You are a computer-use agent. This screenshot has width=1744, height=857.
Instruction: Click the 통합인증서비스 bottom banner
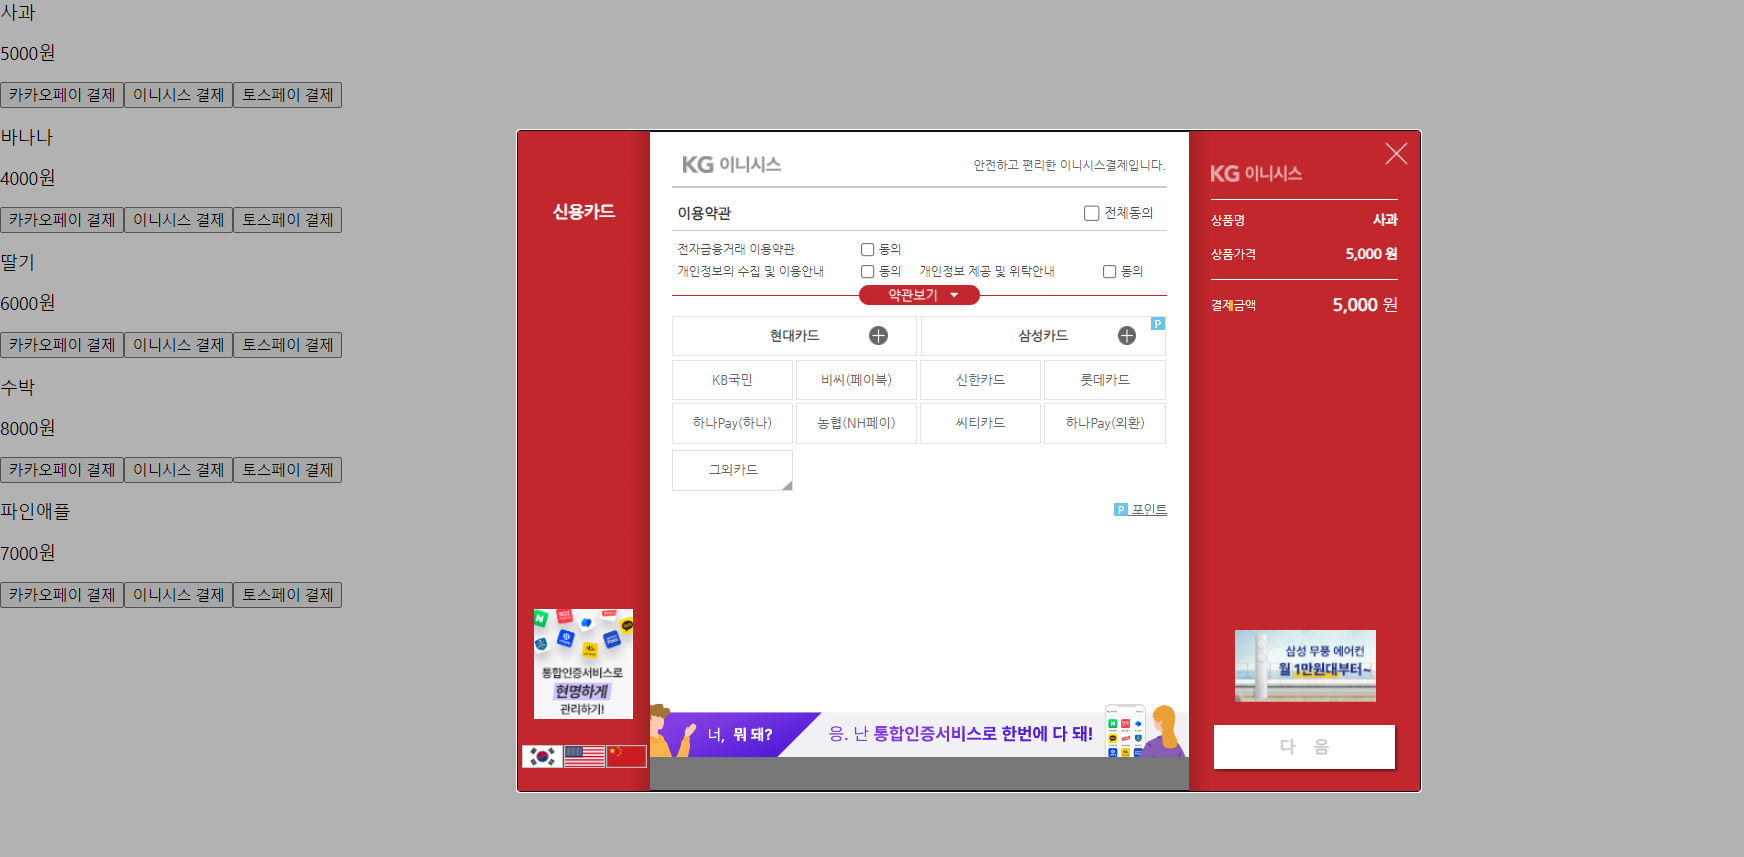pyautogui.click(x=919, y=732)
